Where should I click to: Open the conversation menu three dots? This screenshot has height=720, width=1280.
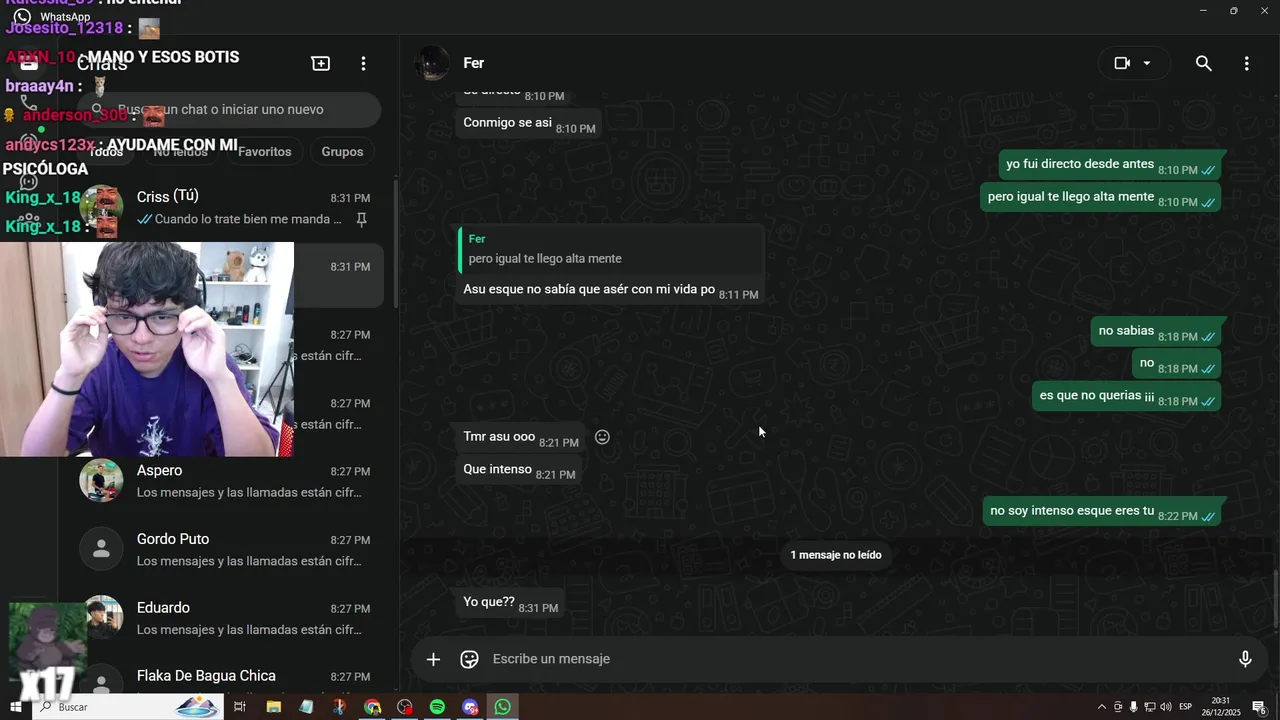coord(1246,63)
